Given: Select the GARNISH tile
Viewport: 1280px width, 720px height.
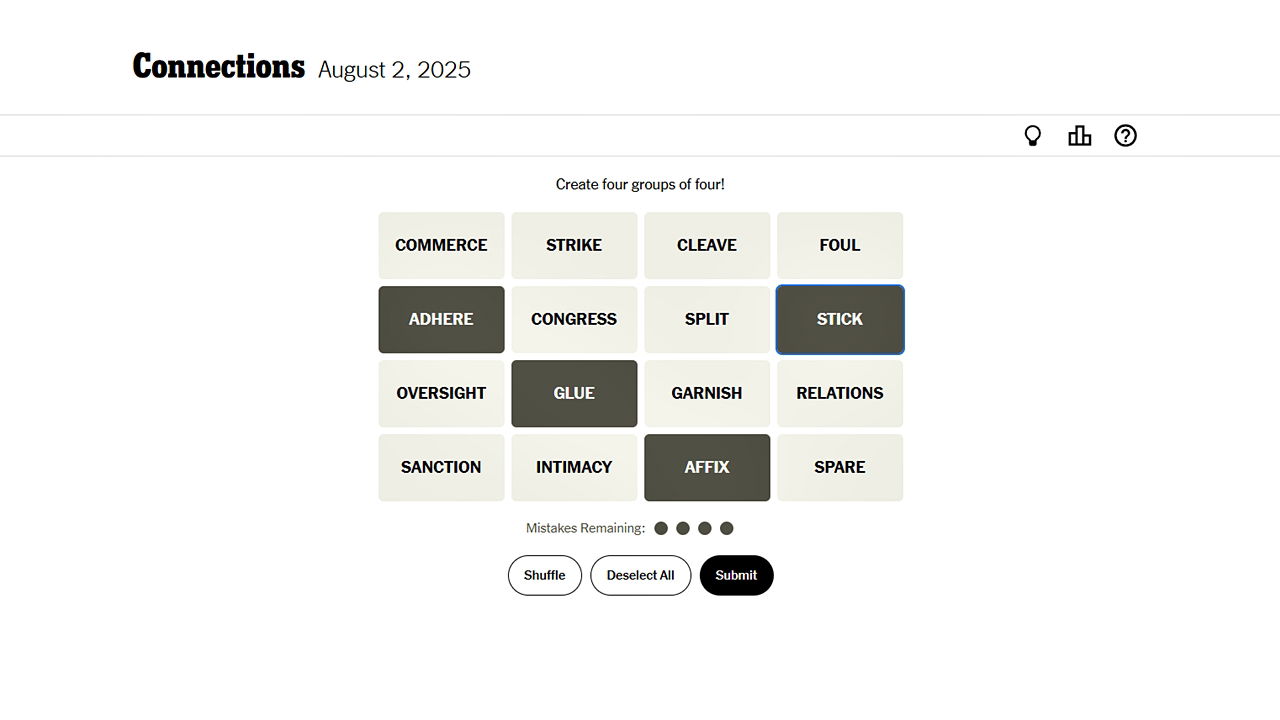Looking at the screenshot, I should pos(707,393).
